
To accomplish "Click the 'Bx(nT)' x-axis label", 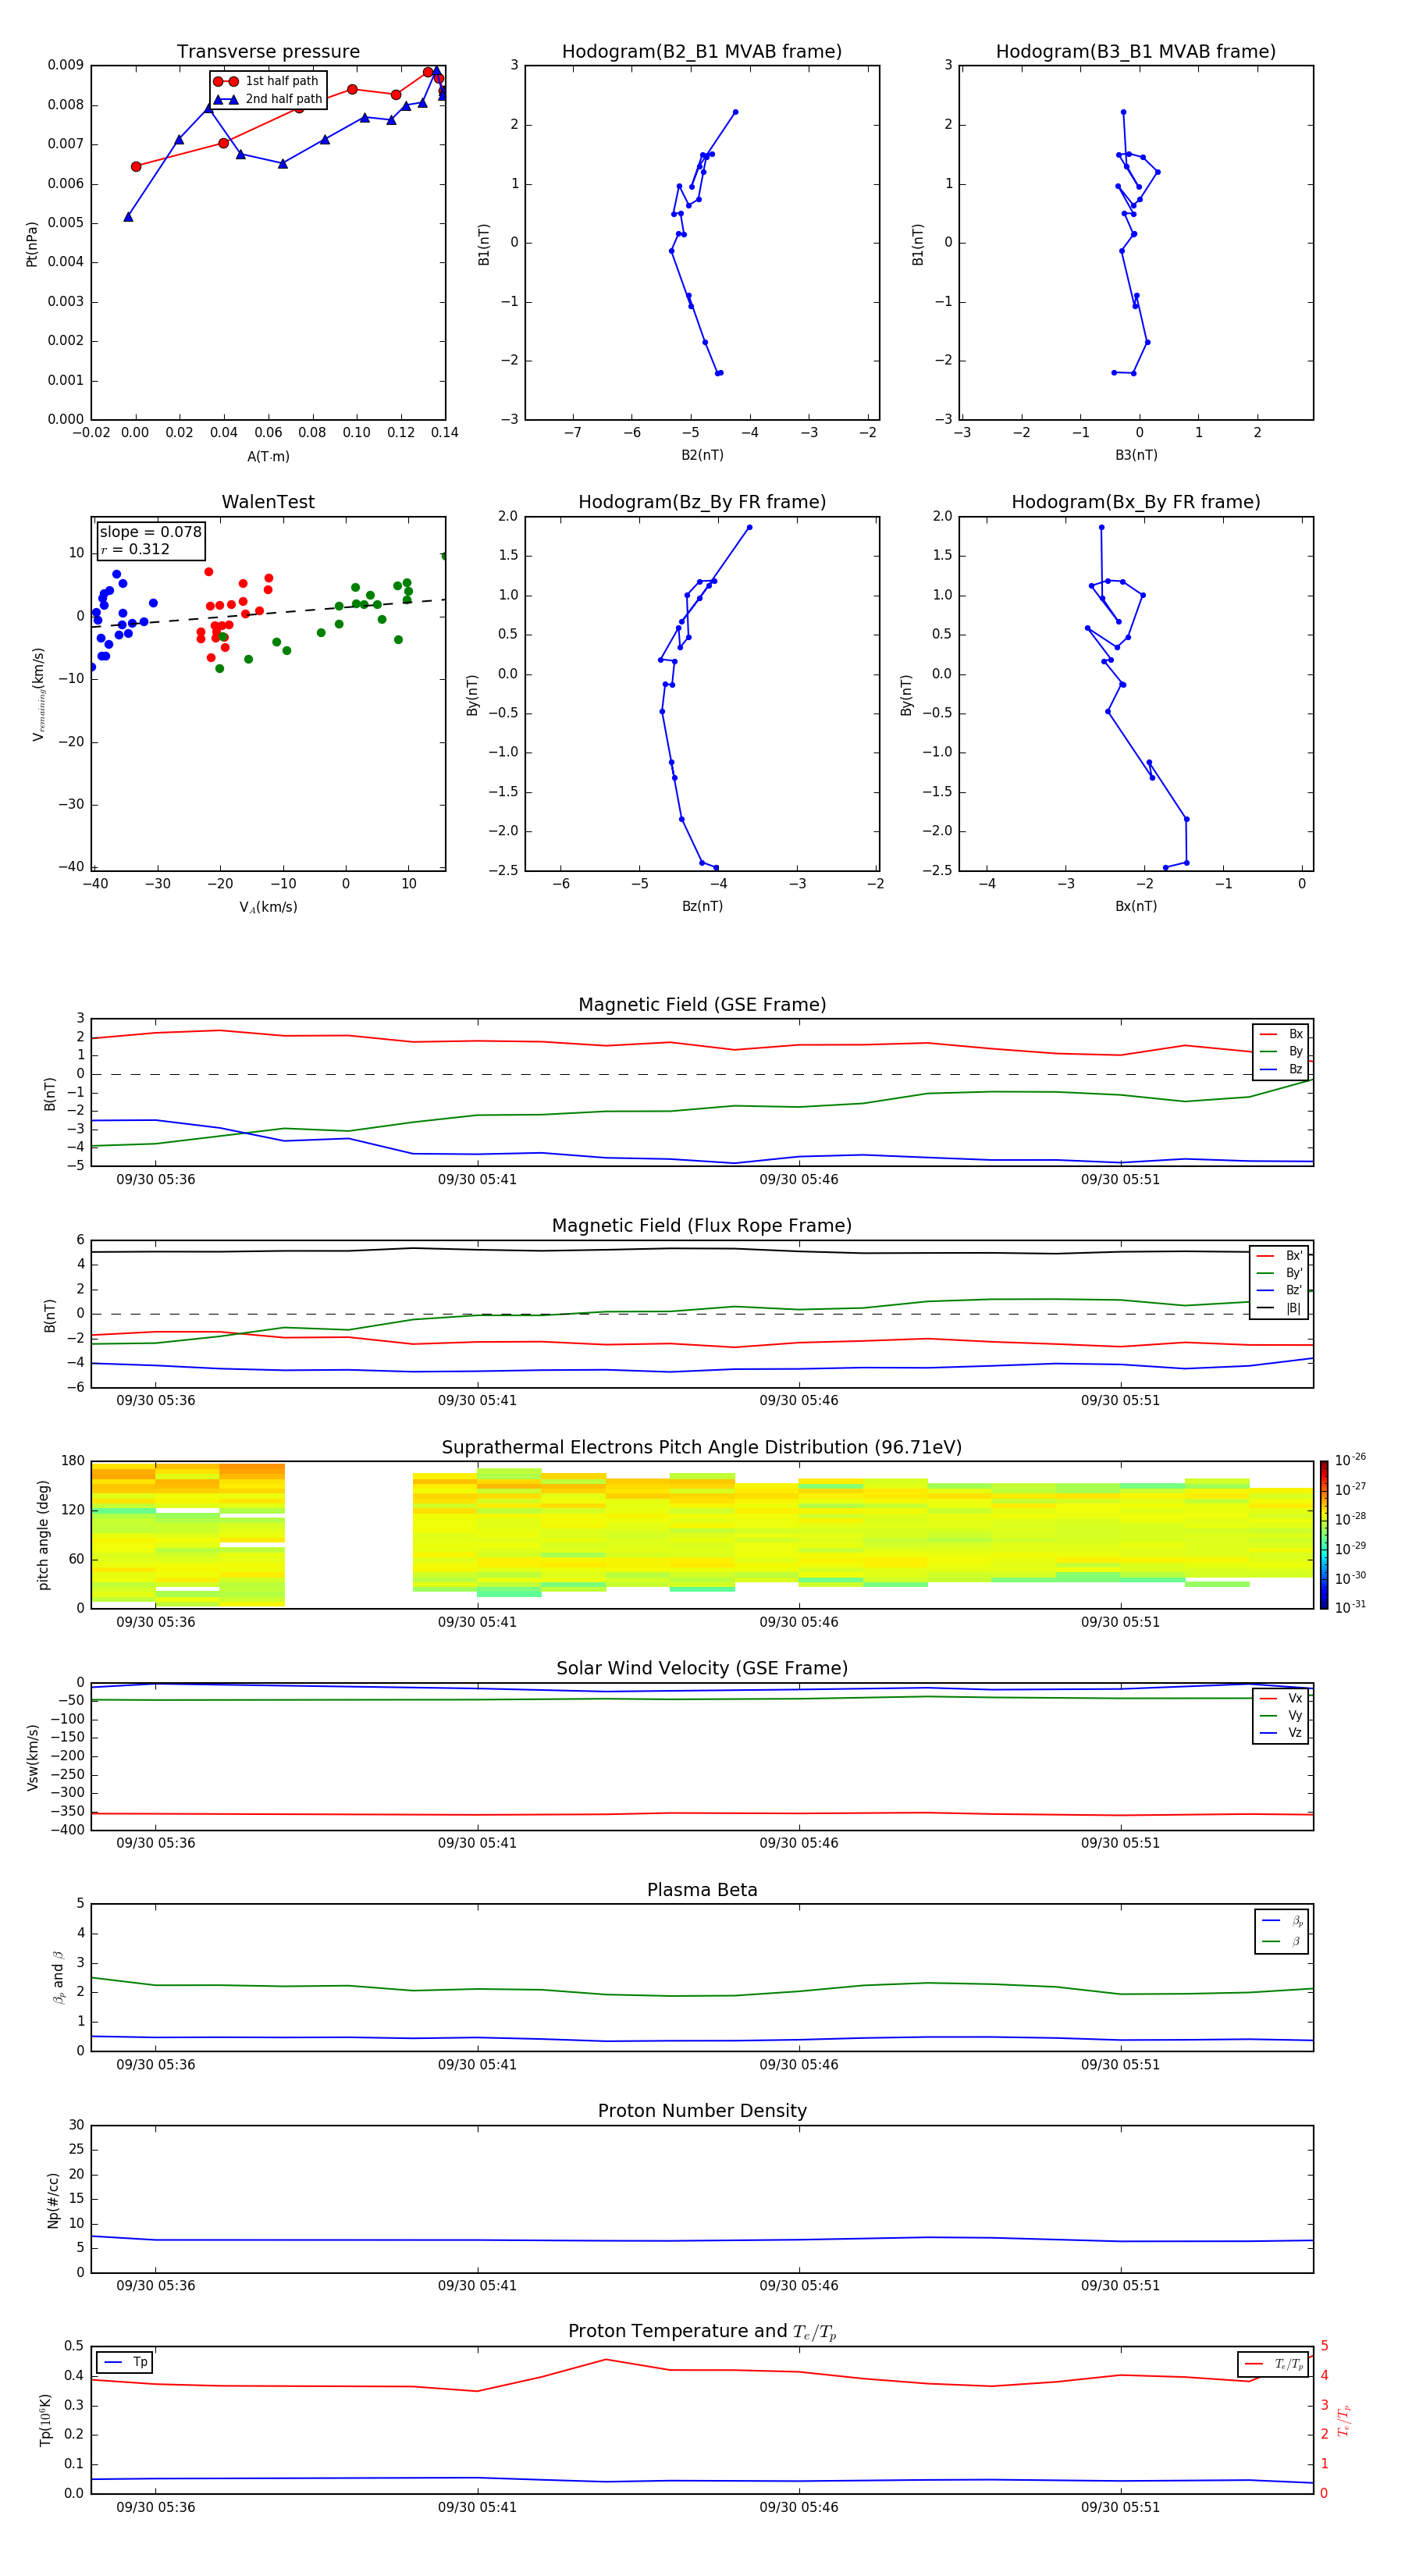I will (x=1136, y=906).
